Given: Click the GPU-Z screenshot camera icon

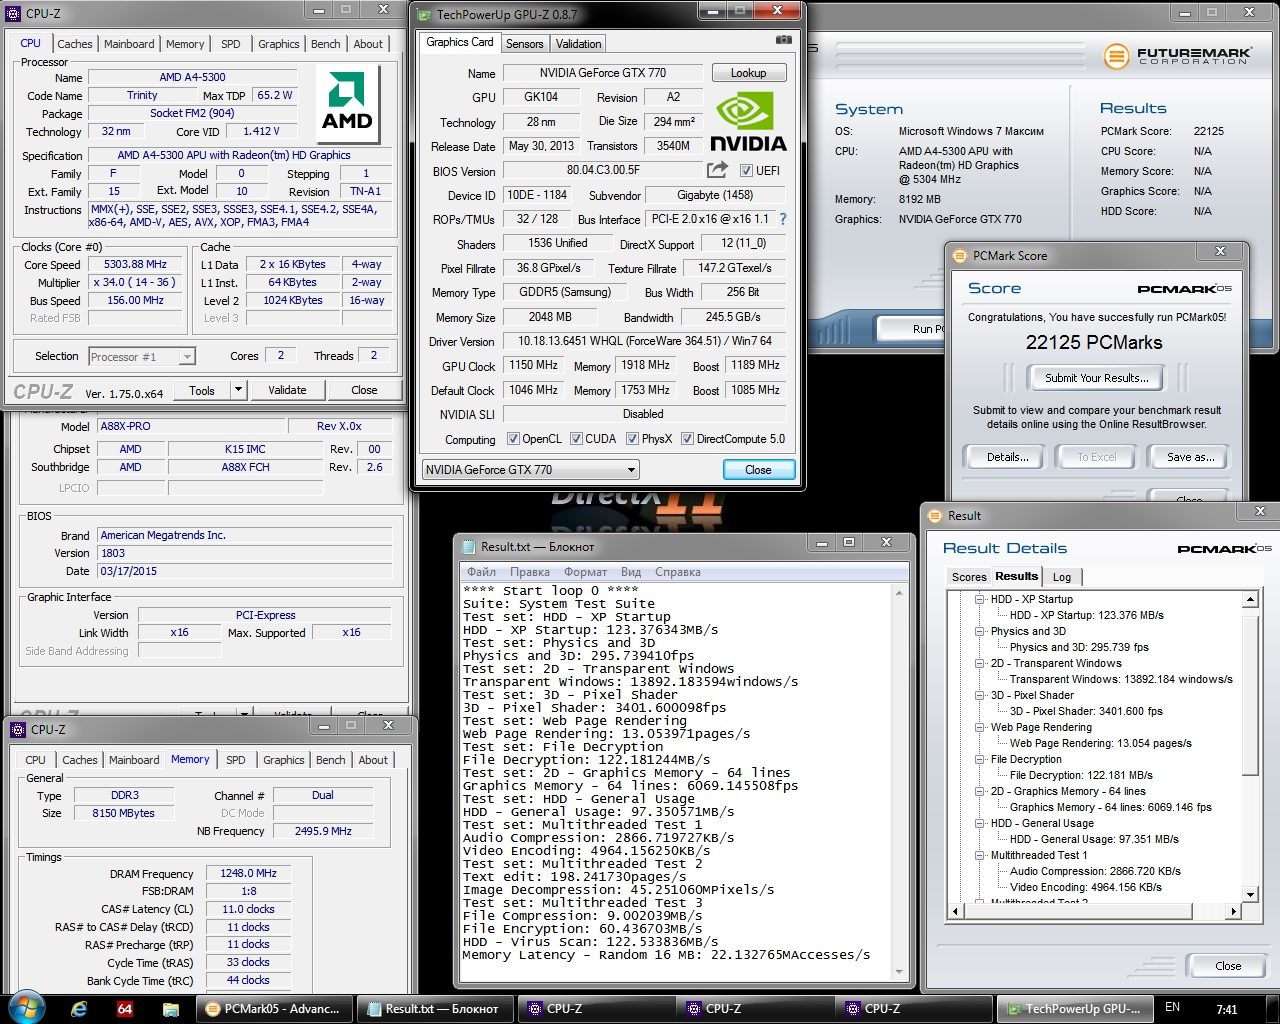Looking at the screenshot, I should (783, 40).
